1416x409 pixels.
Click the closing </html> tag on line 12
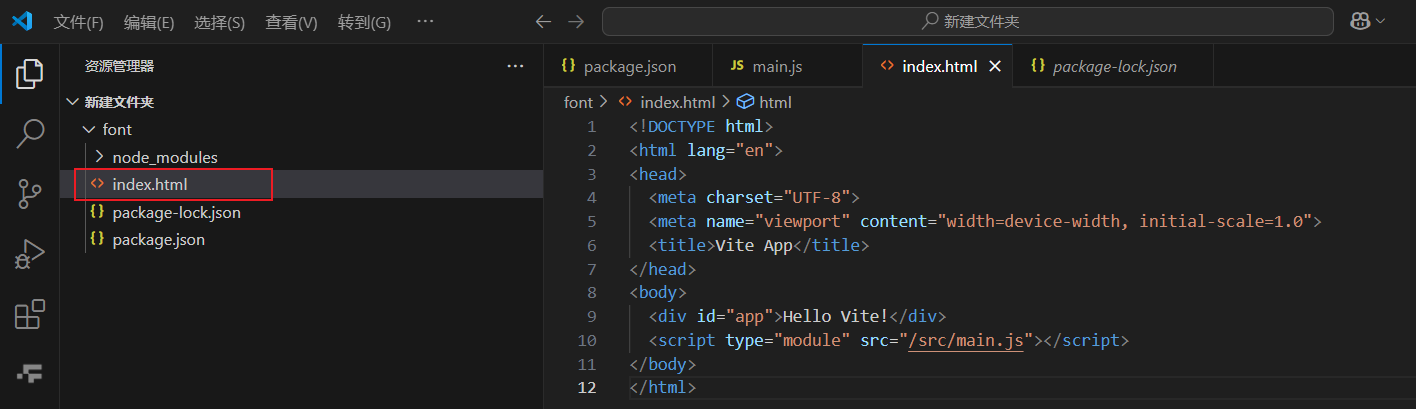click(662, 388)
